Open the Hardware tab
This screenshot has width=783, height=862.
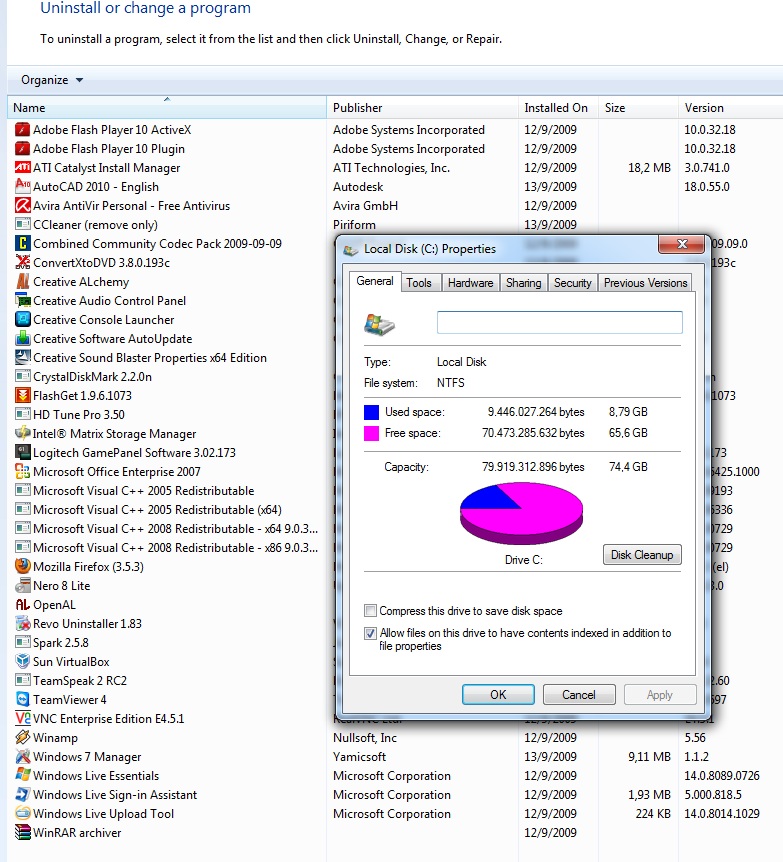(471, 283)
